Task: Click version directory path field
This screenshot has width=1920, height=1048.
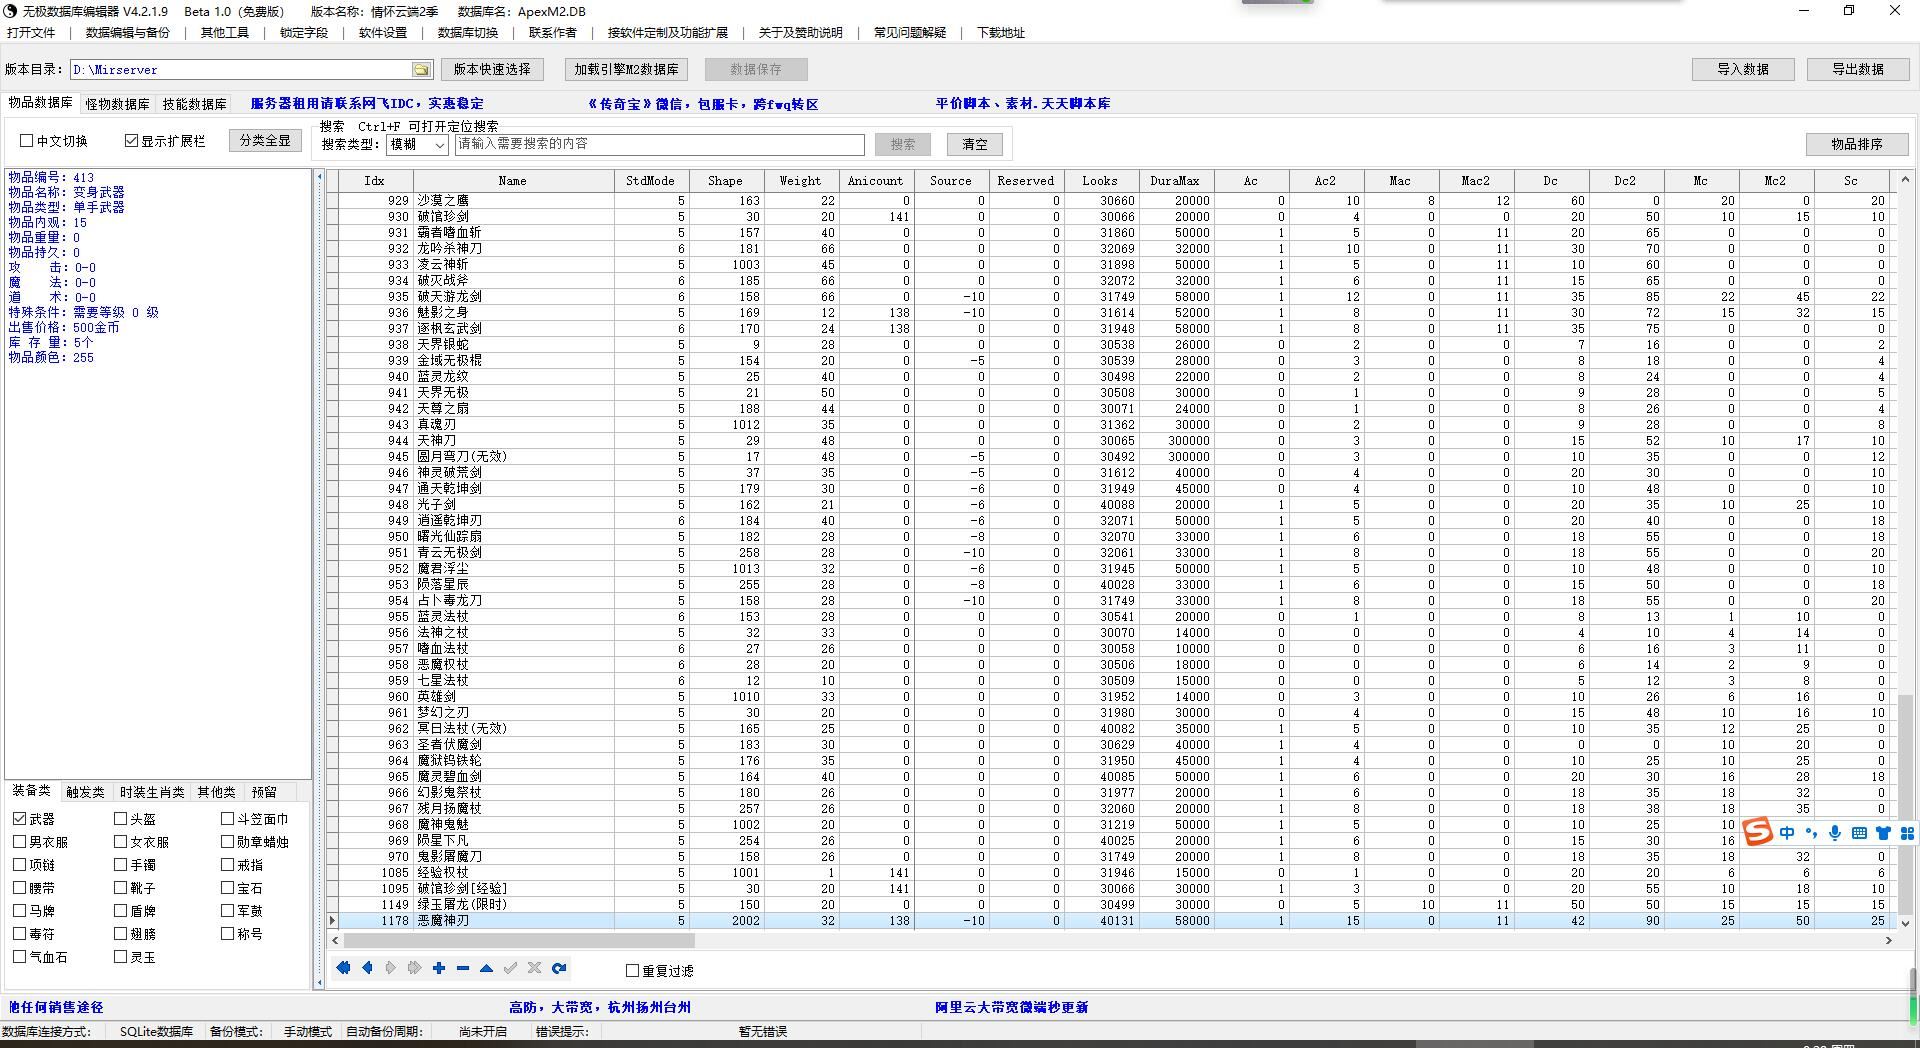Action: (x=240, y=69)
